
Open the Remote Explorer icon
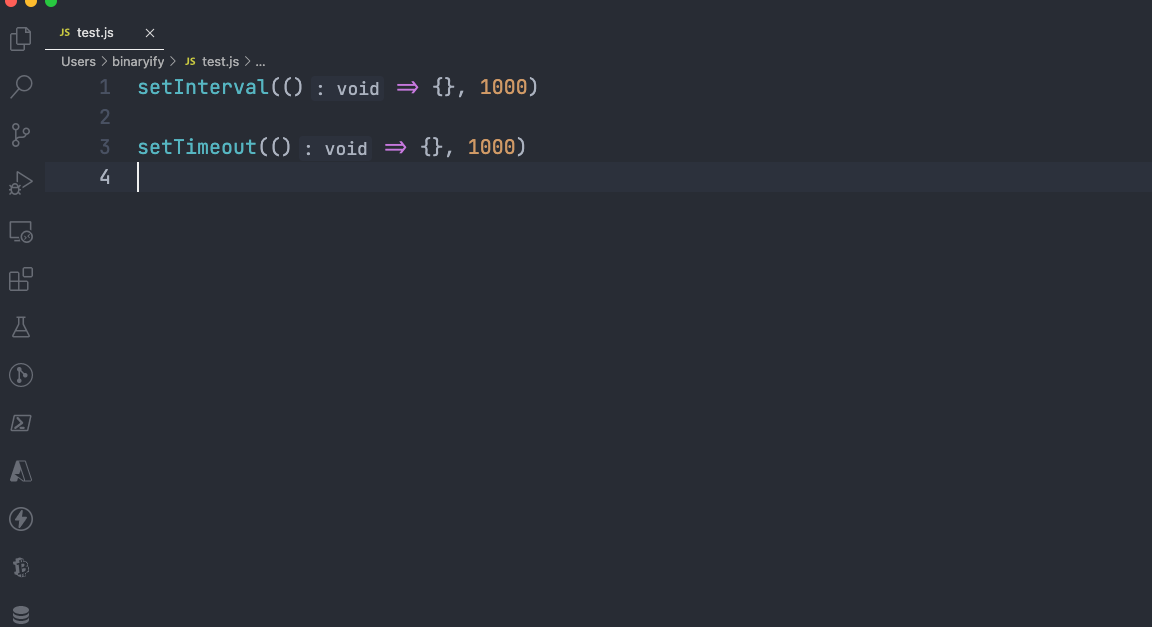[20, 231]
